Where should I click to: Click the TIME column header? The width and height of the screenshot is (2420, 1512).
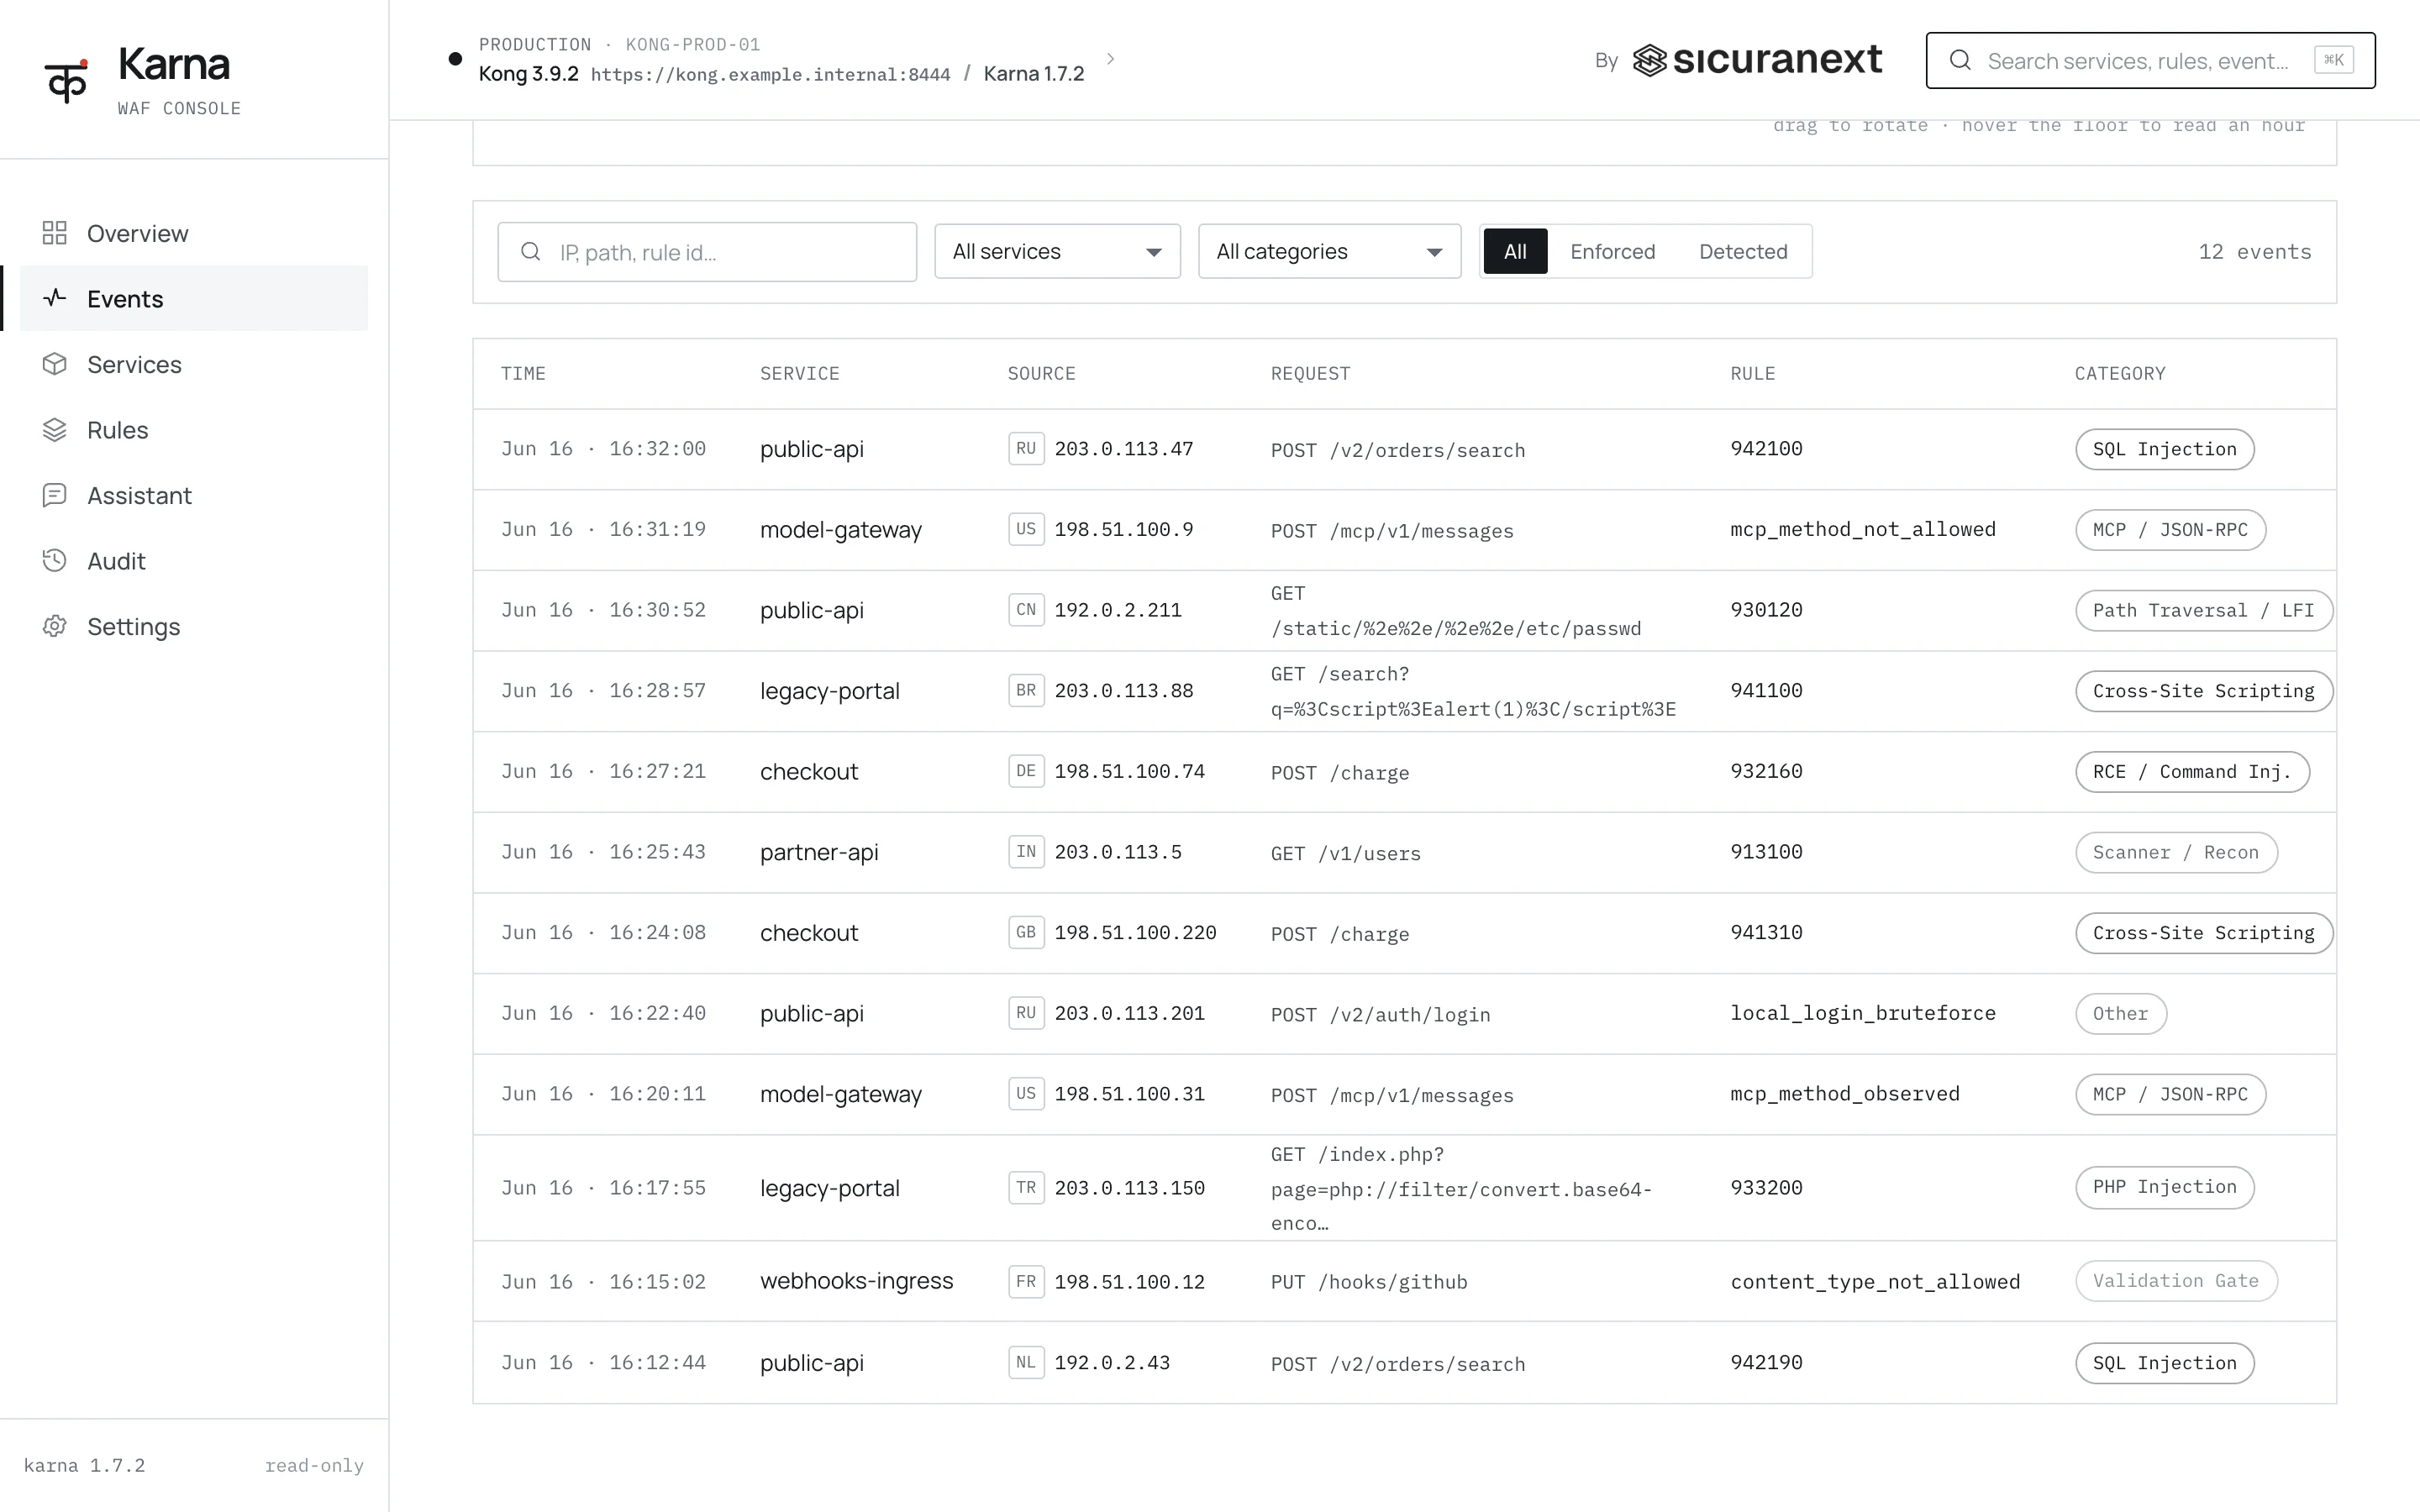[523, 373]
